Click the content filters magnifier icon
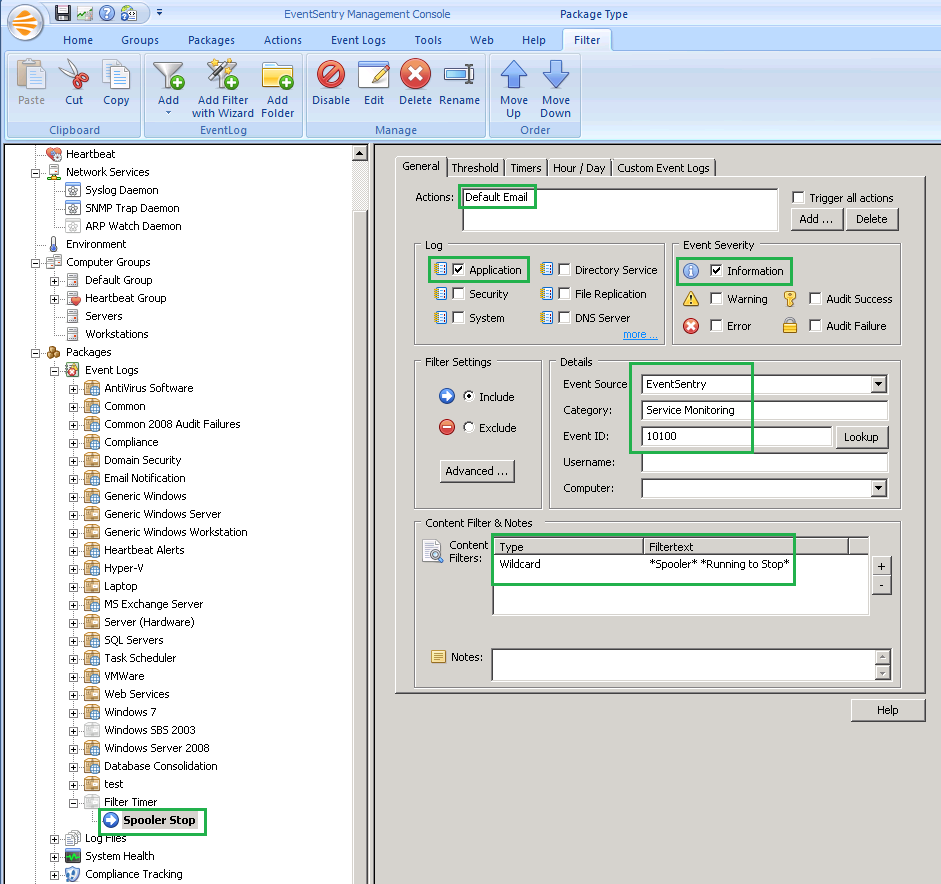Viewport: 941px width, 884px height. 432,551
